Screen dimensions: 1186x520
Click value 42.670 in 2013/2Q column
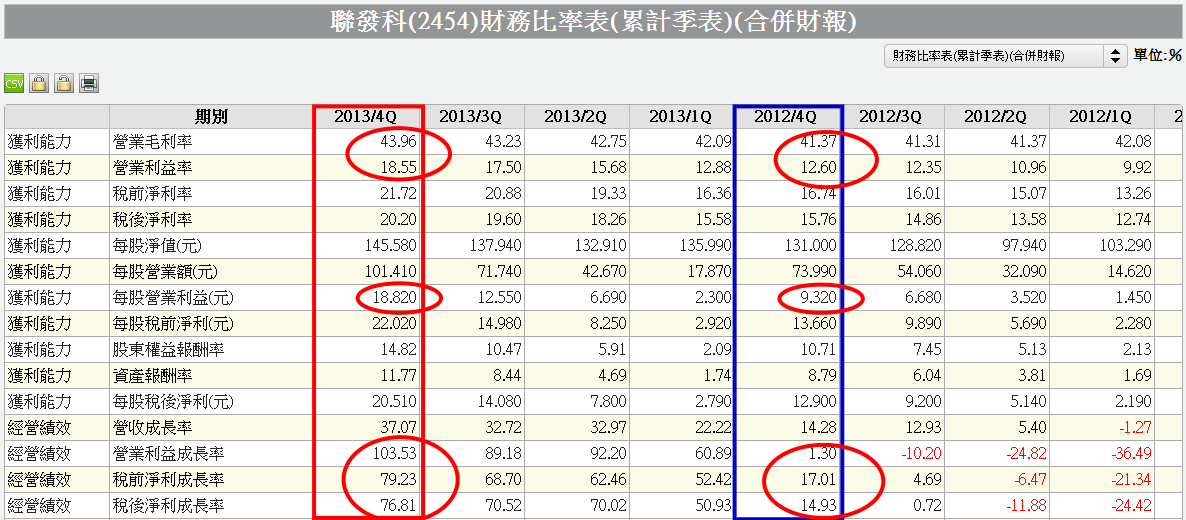tap(604, 271)
